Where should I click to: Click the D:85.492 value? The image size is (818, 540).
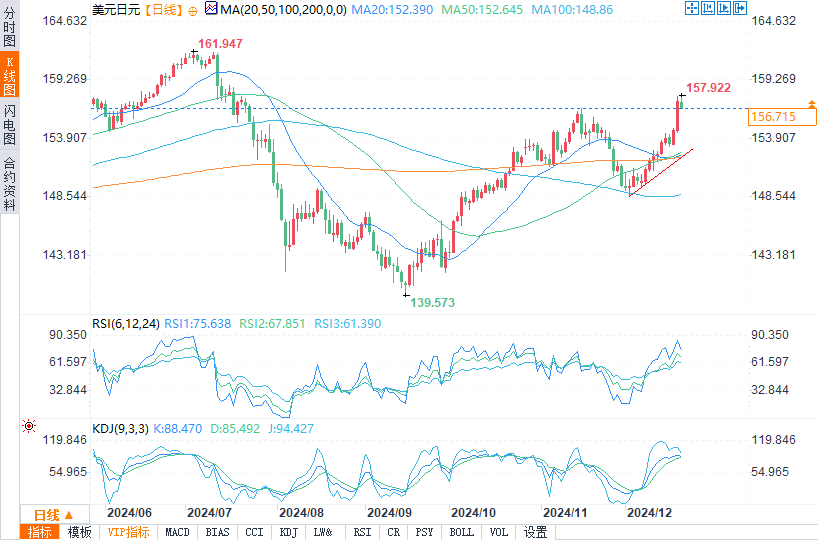coord(235,429)
